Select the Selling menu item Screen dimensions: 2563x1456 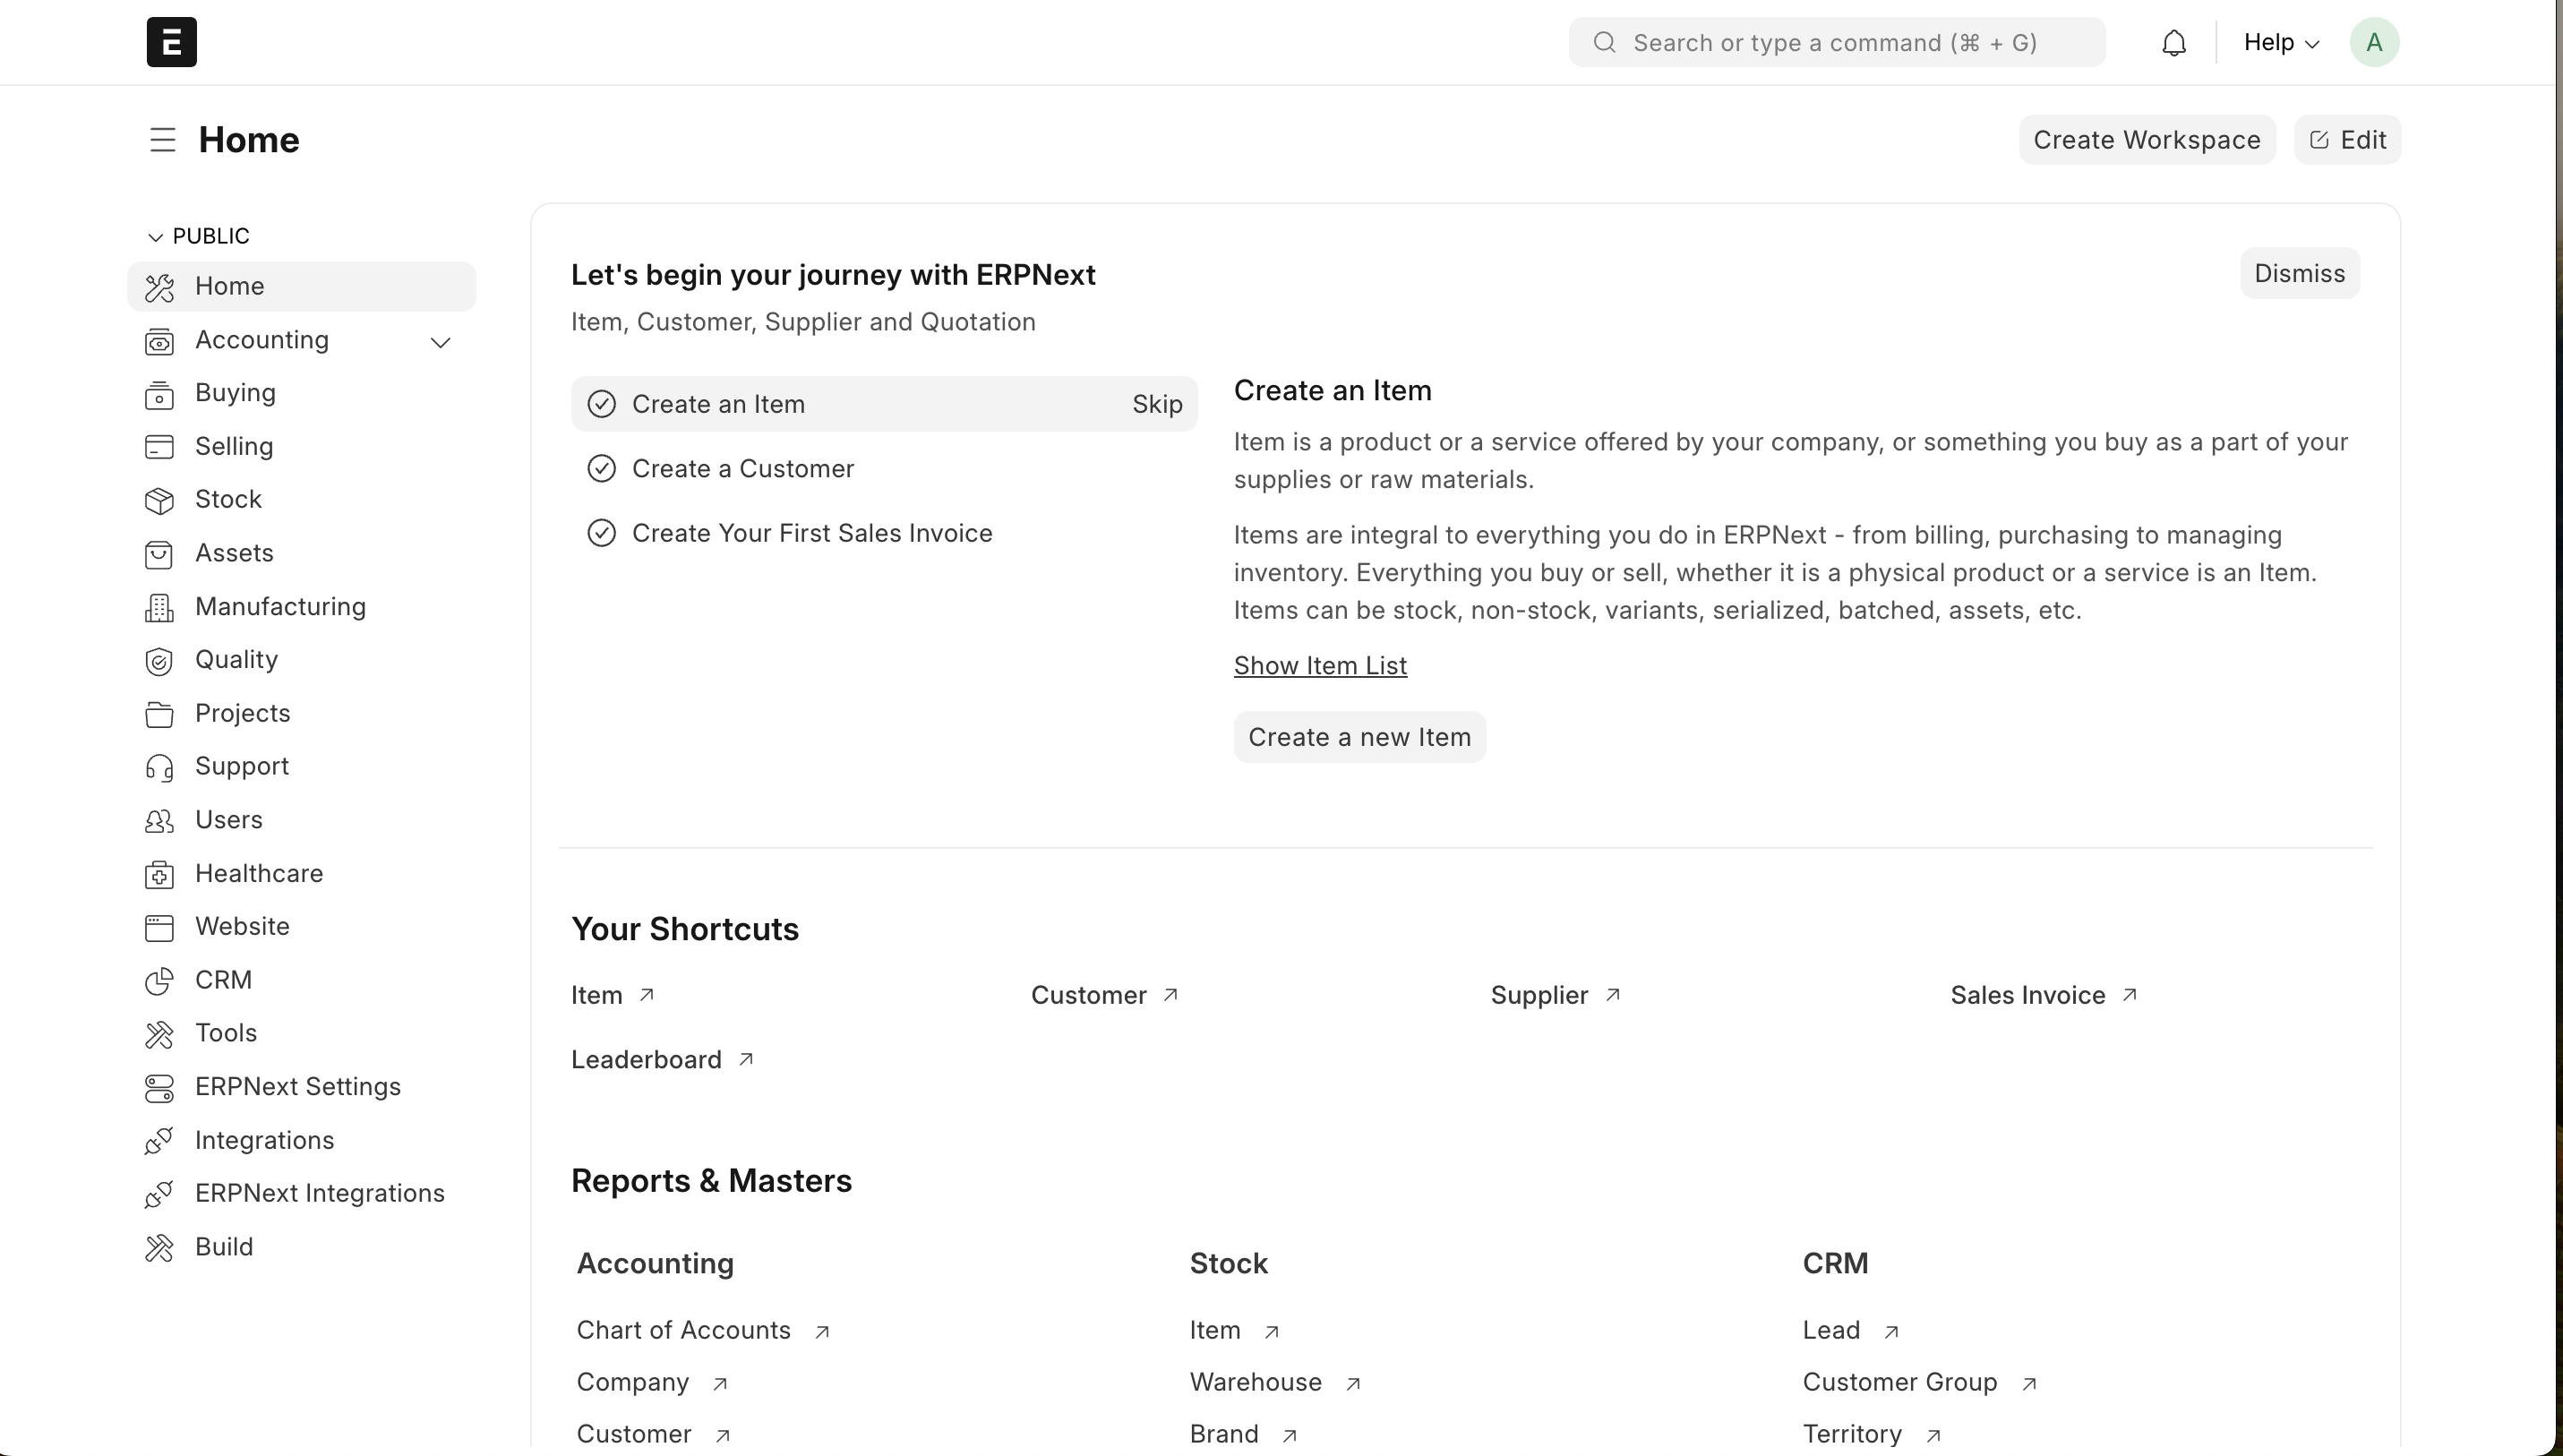[234, 445]
